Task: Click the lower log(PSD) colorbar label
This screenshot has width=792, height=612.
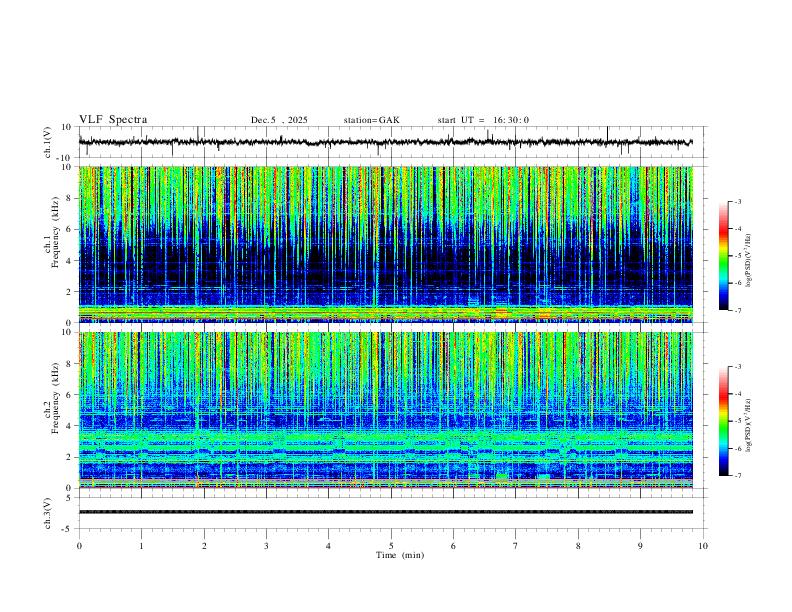Action: tap(749, 425)
